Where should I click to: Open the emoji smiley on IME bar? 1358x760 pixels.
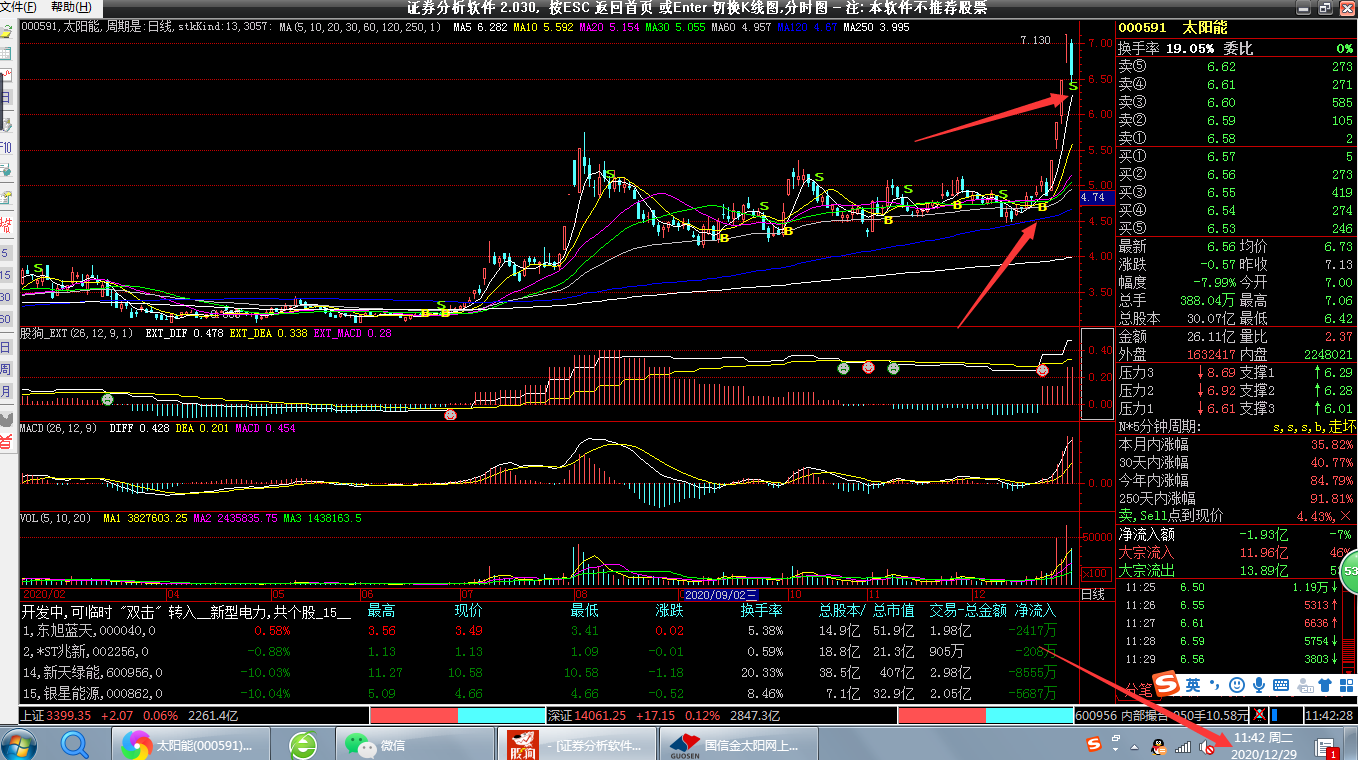click(1237, 685)
